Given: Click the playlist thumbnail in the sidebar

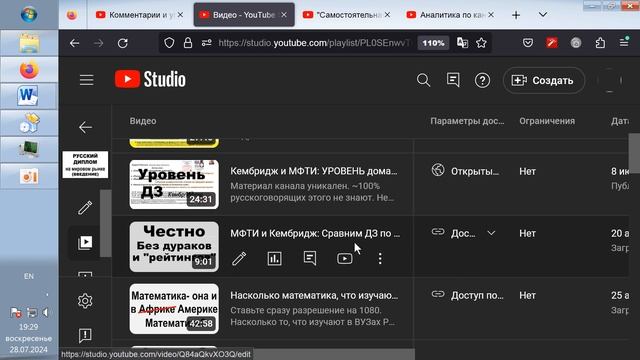Looking at the screenshot, I should point(85,164).
